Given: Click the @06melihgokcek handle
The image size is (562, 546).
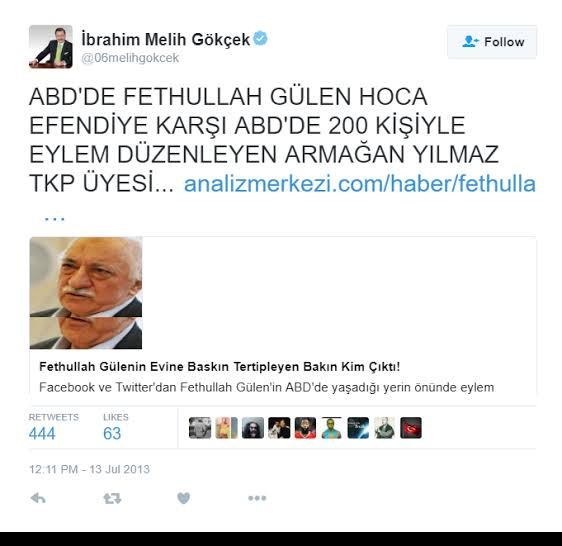Looking at the screenshot, I should point(130,58).
